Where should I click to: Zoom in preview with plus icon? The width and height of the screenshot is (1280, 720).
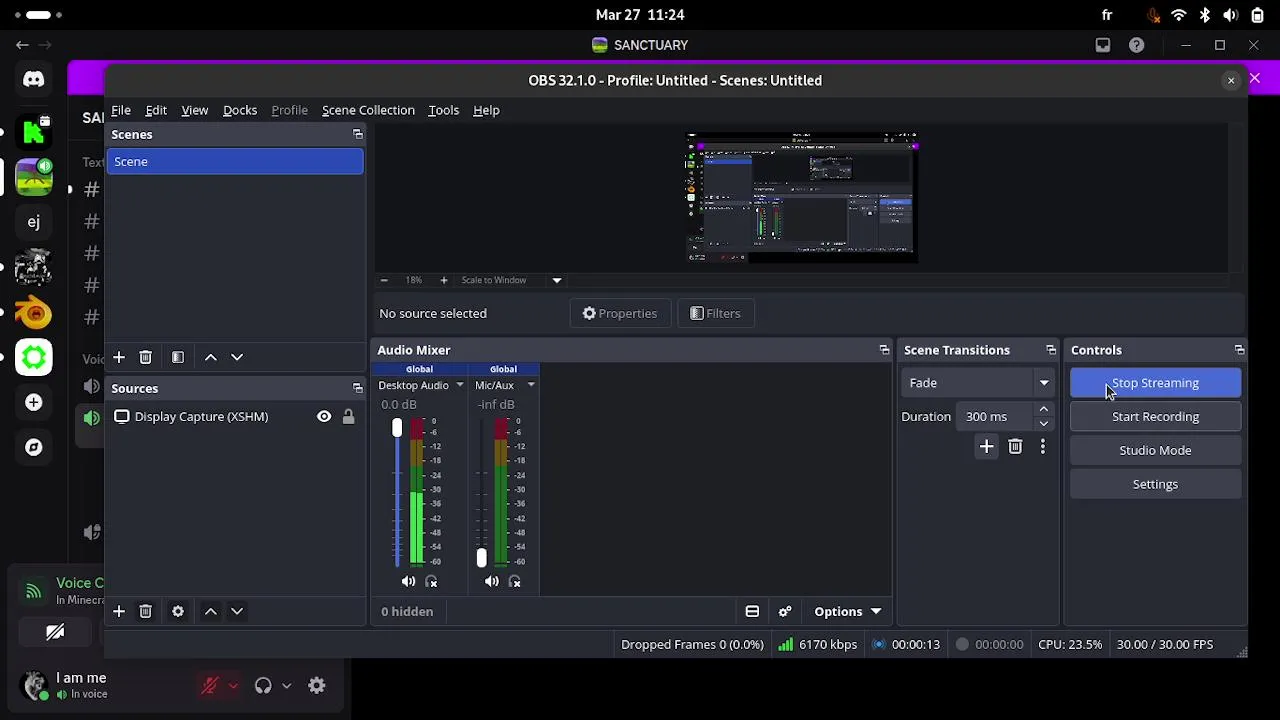point(444,280)
